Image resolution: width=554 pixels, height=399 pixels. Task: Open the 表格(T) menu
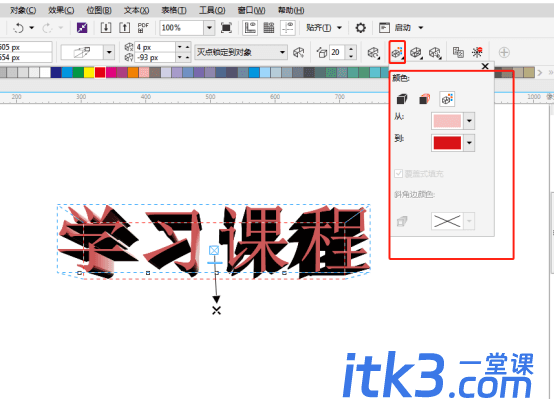click(x=174, y=10)
